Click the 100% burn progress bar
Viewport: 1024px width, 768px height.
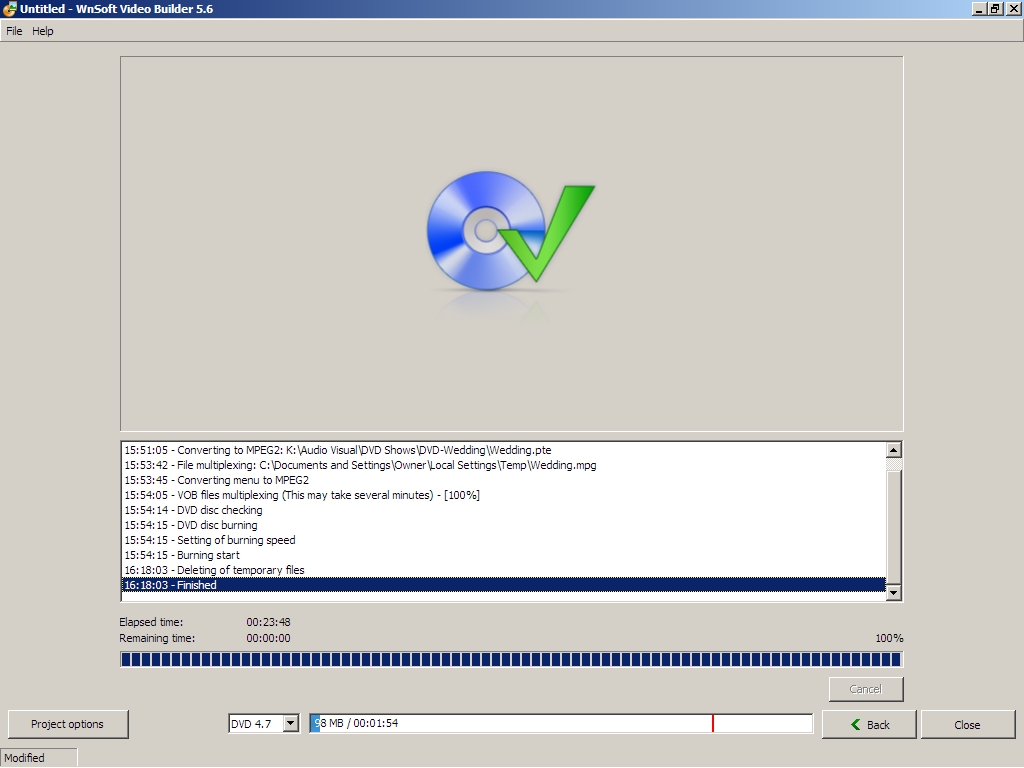click(x=511, y=660)
